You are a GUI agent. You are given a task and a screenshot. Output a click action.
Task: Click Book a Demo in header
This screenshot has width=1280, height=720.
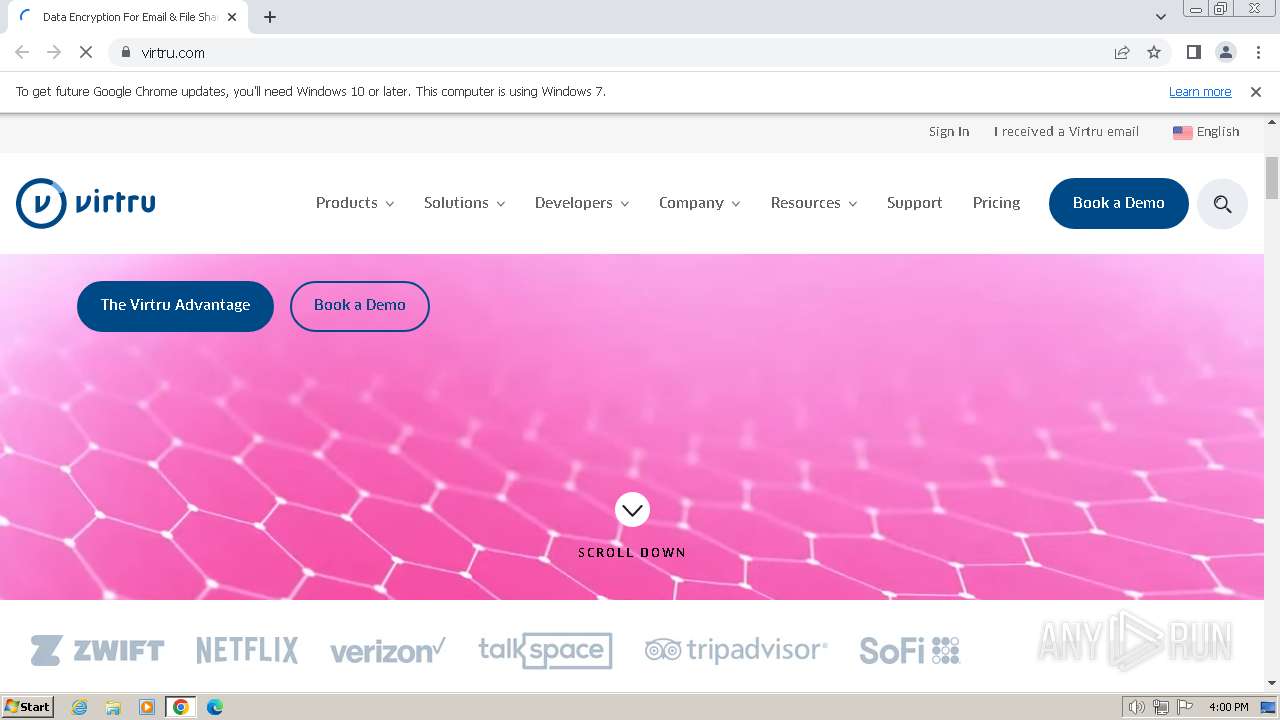[1118, 203]
